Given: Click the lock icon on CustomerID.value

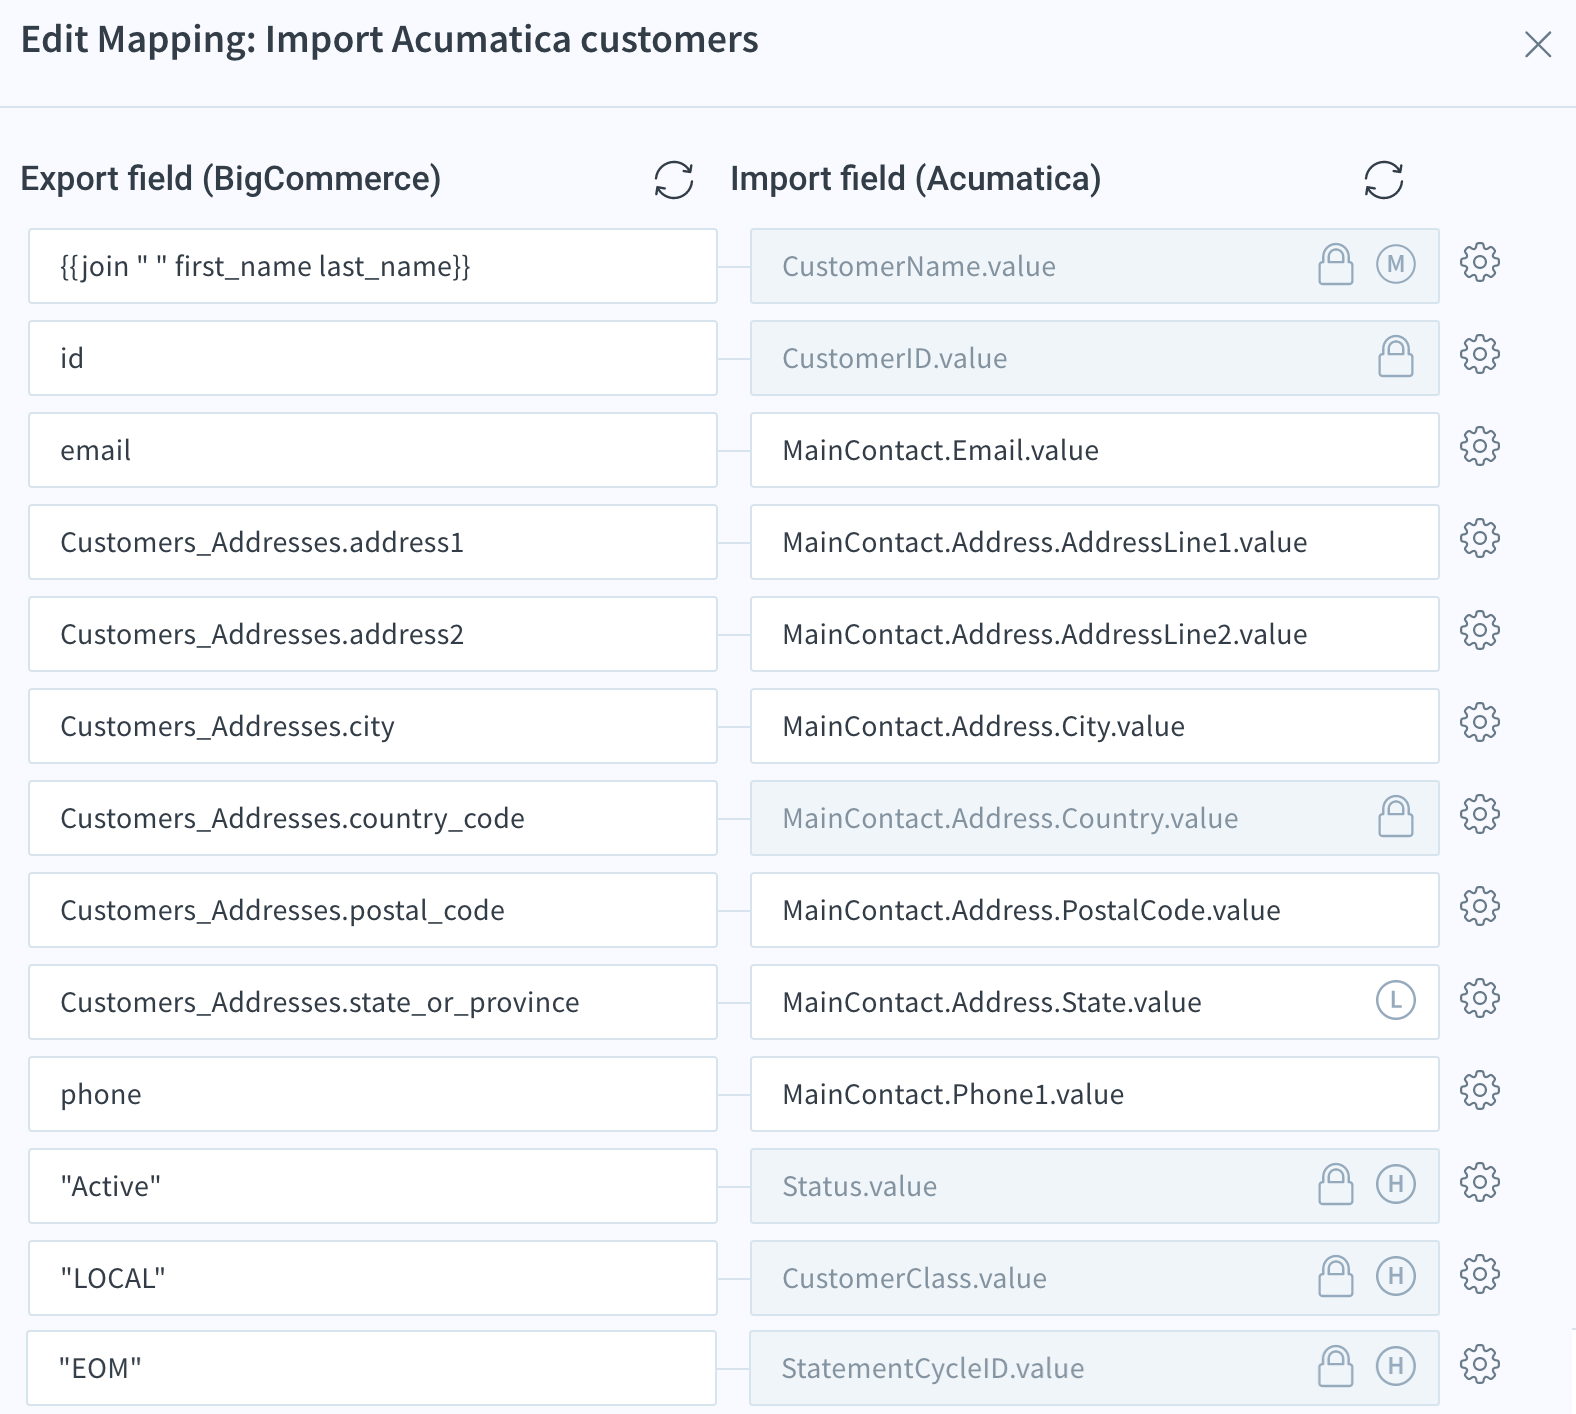Looking at the screenshot, I should (1396, 356).
